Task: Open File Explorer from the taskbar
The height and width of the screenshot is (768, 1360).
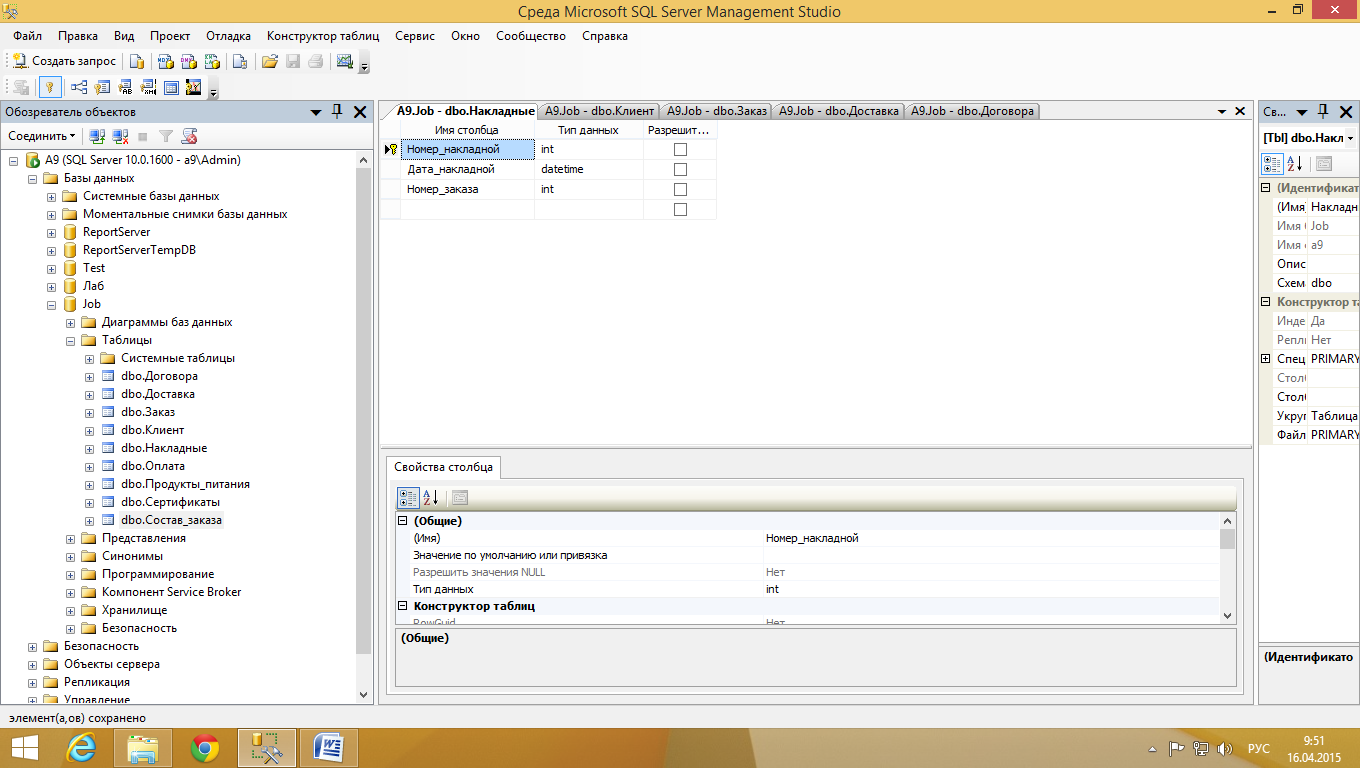Action: click(x=143, y=747)
